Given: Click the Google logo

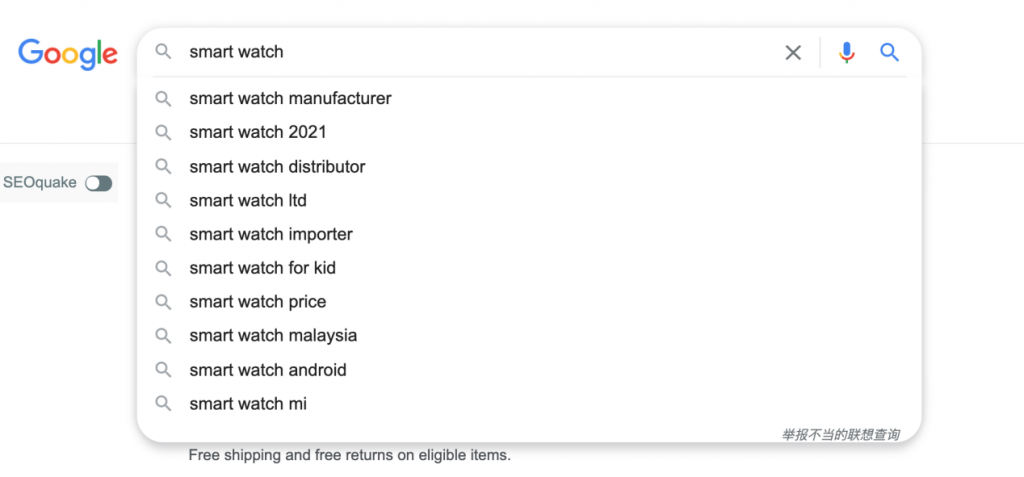Looking at the screenshot, I should coord(68,54).
